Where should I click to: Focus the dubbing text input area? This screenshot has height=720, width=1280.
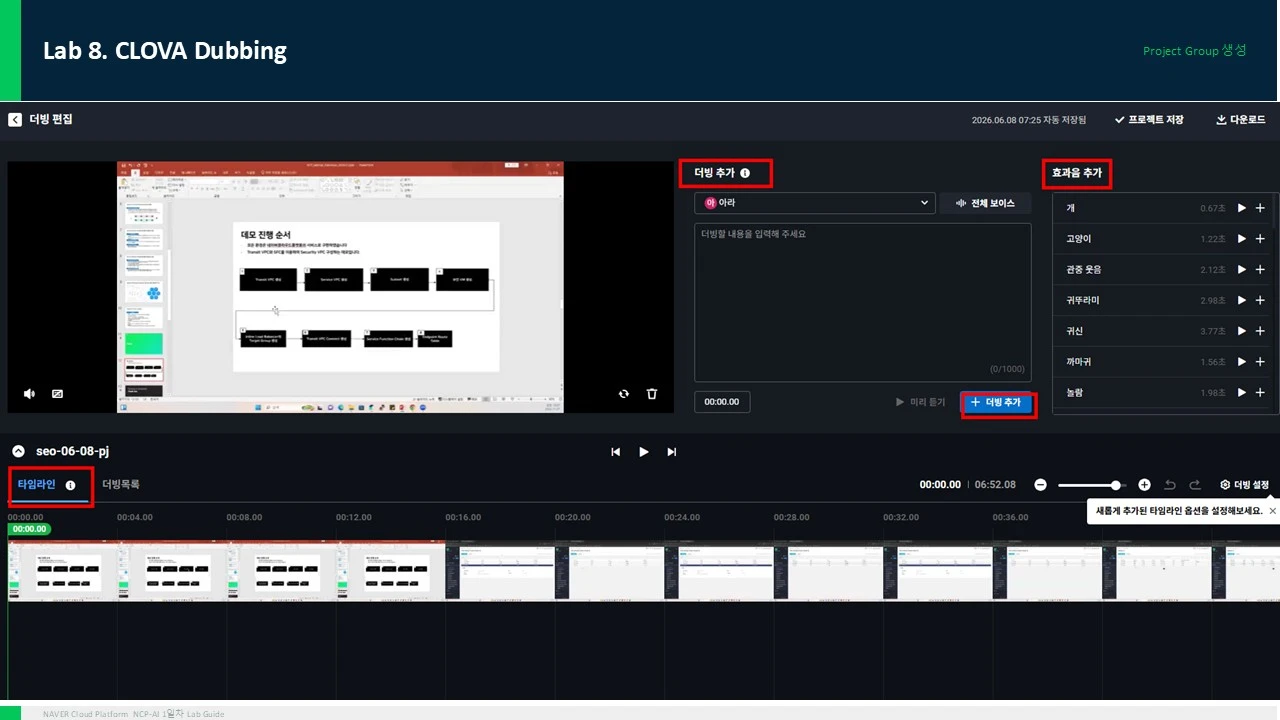[862, 302]
